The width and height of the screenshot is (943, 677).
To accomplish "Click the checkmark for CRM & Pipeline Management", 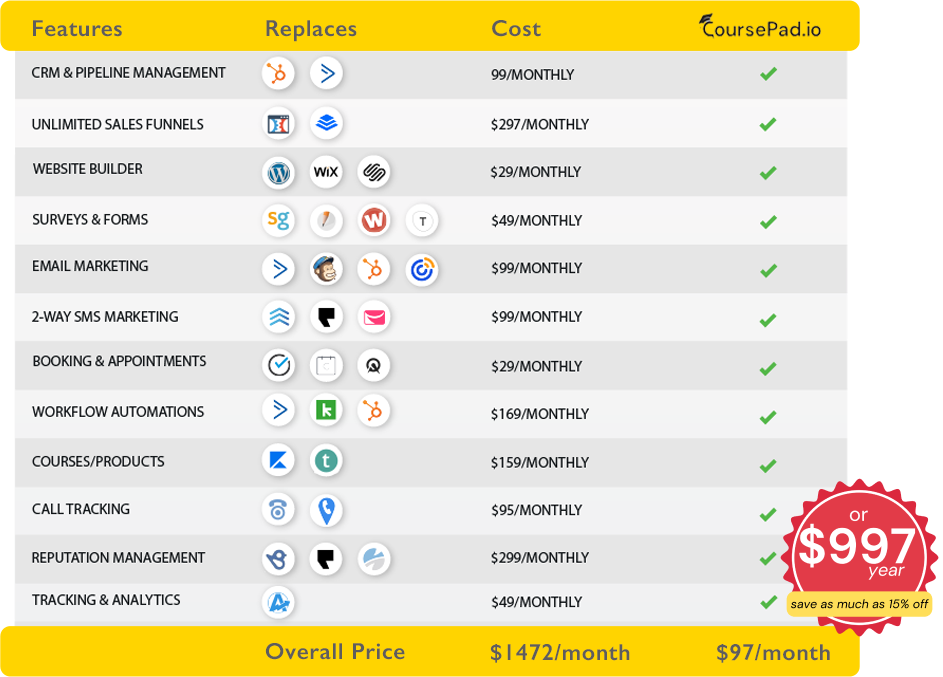I will tap(768, 74).
